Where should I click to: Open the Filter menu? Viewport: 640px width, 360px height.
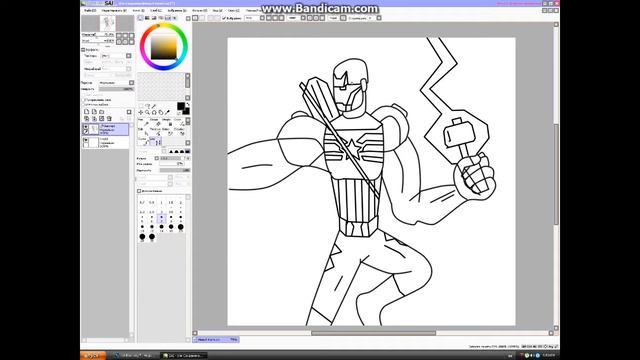click(x=200, y=10)
